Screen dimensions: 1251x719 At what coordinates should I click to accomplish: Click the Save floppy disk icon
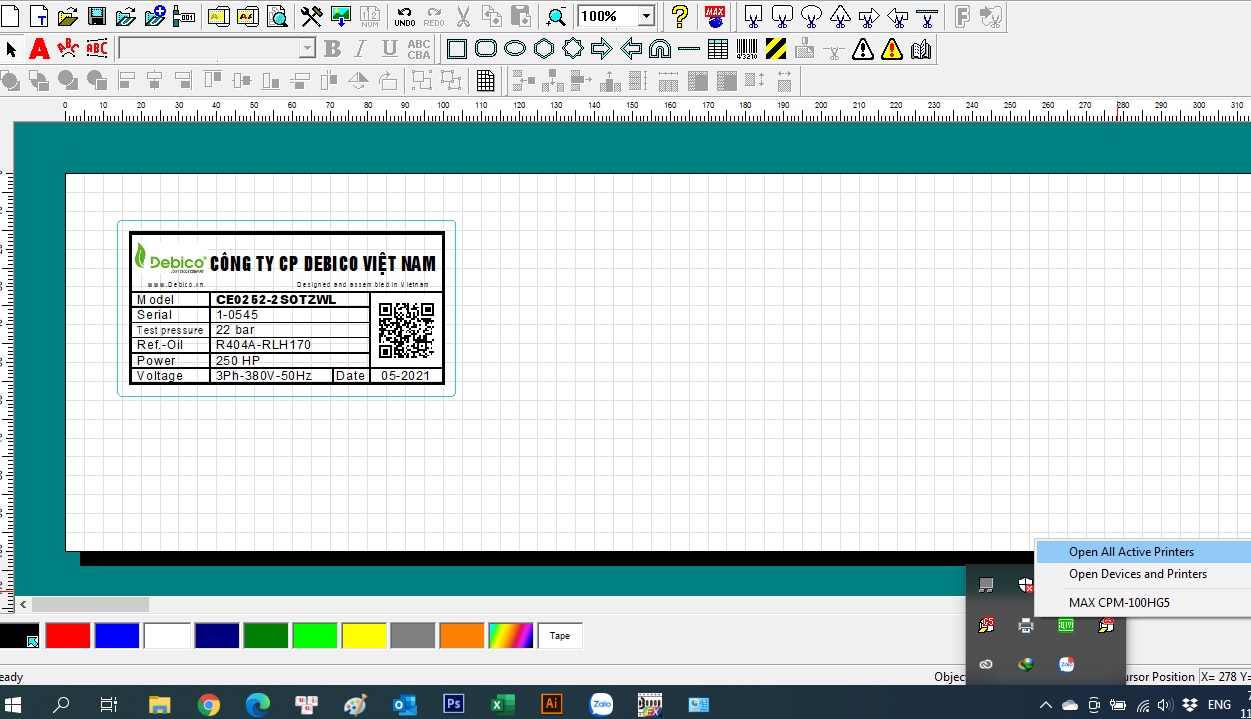97,16
